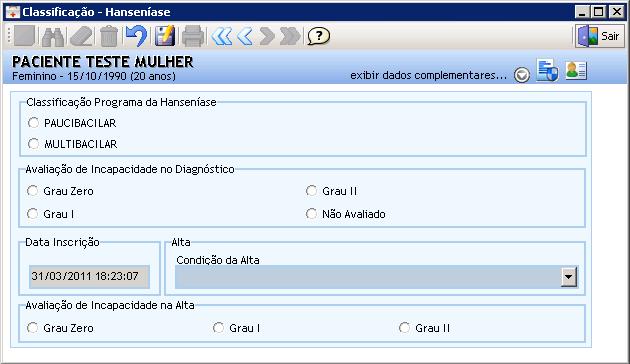
Task: Open help via the question mark bubble
Action: pos(319,36)
